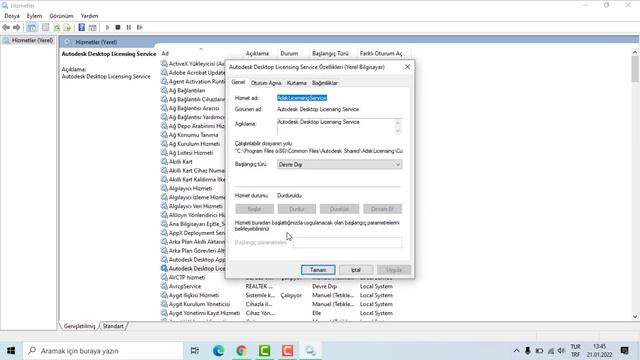640x360 pixels.
Task: Open Microsoft Edge from the taskbar
Action: click(x=218, y=351)
